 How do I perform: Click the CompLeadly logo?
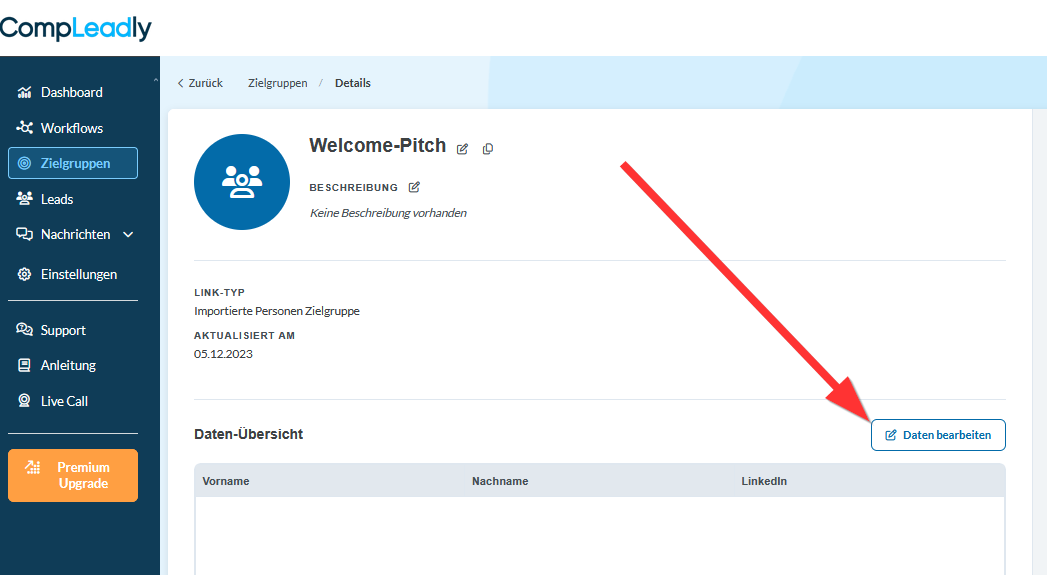pos(75,28)
